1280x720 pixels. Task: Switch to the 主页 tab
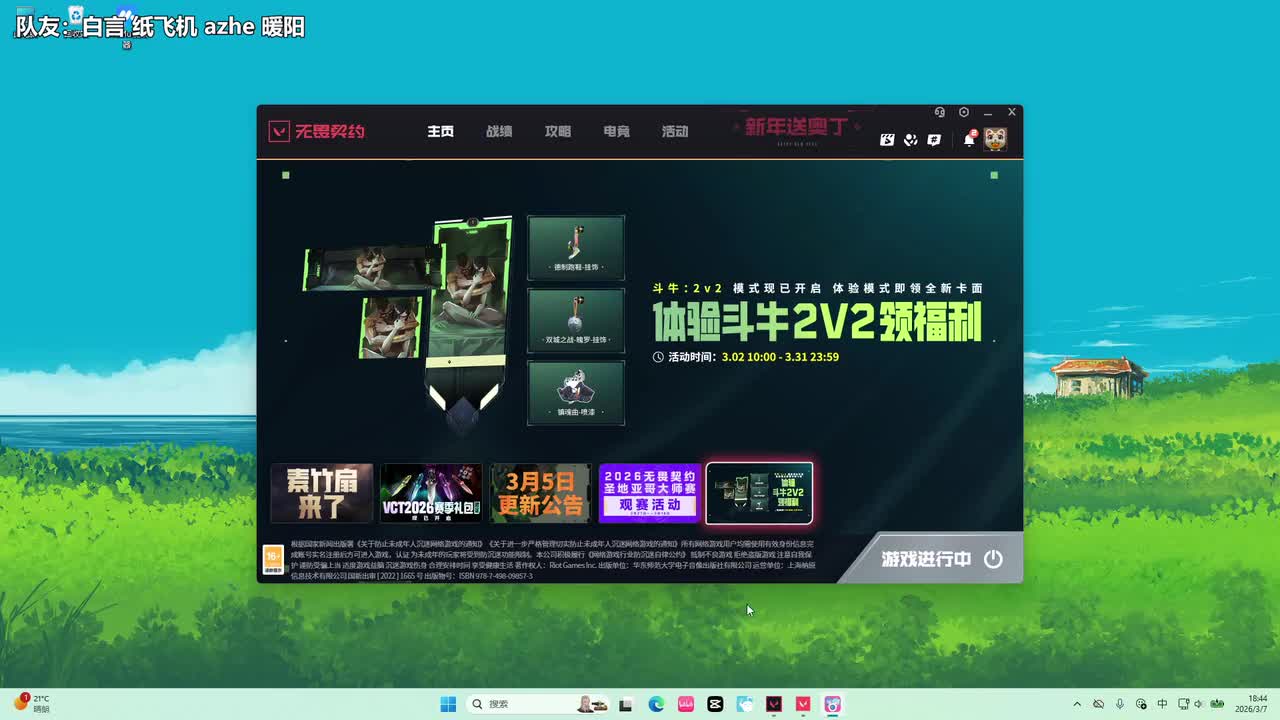click(x=441, y=132)
